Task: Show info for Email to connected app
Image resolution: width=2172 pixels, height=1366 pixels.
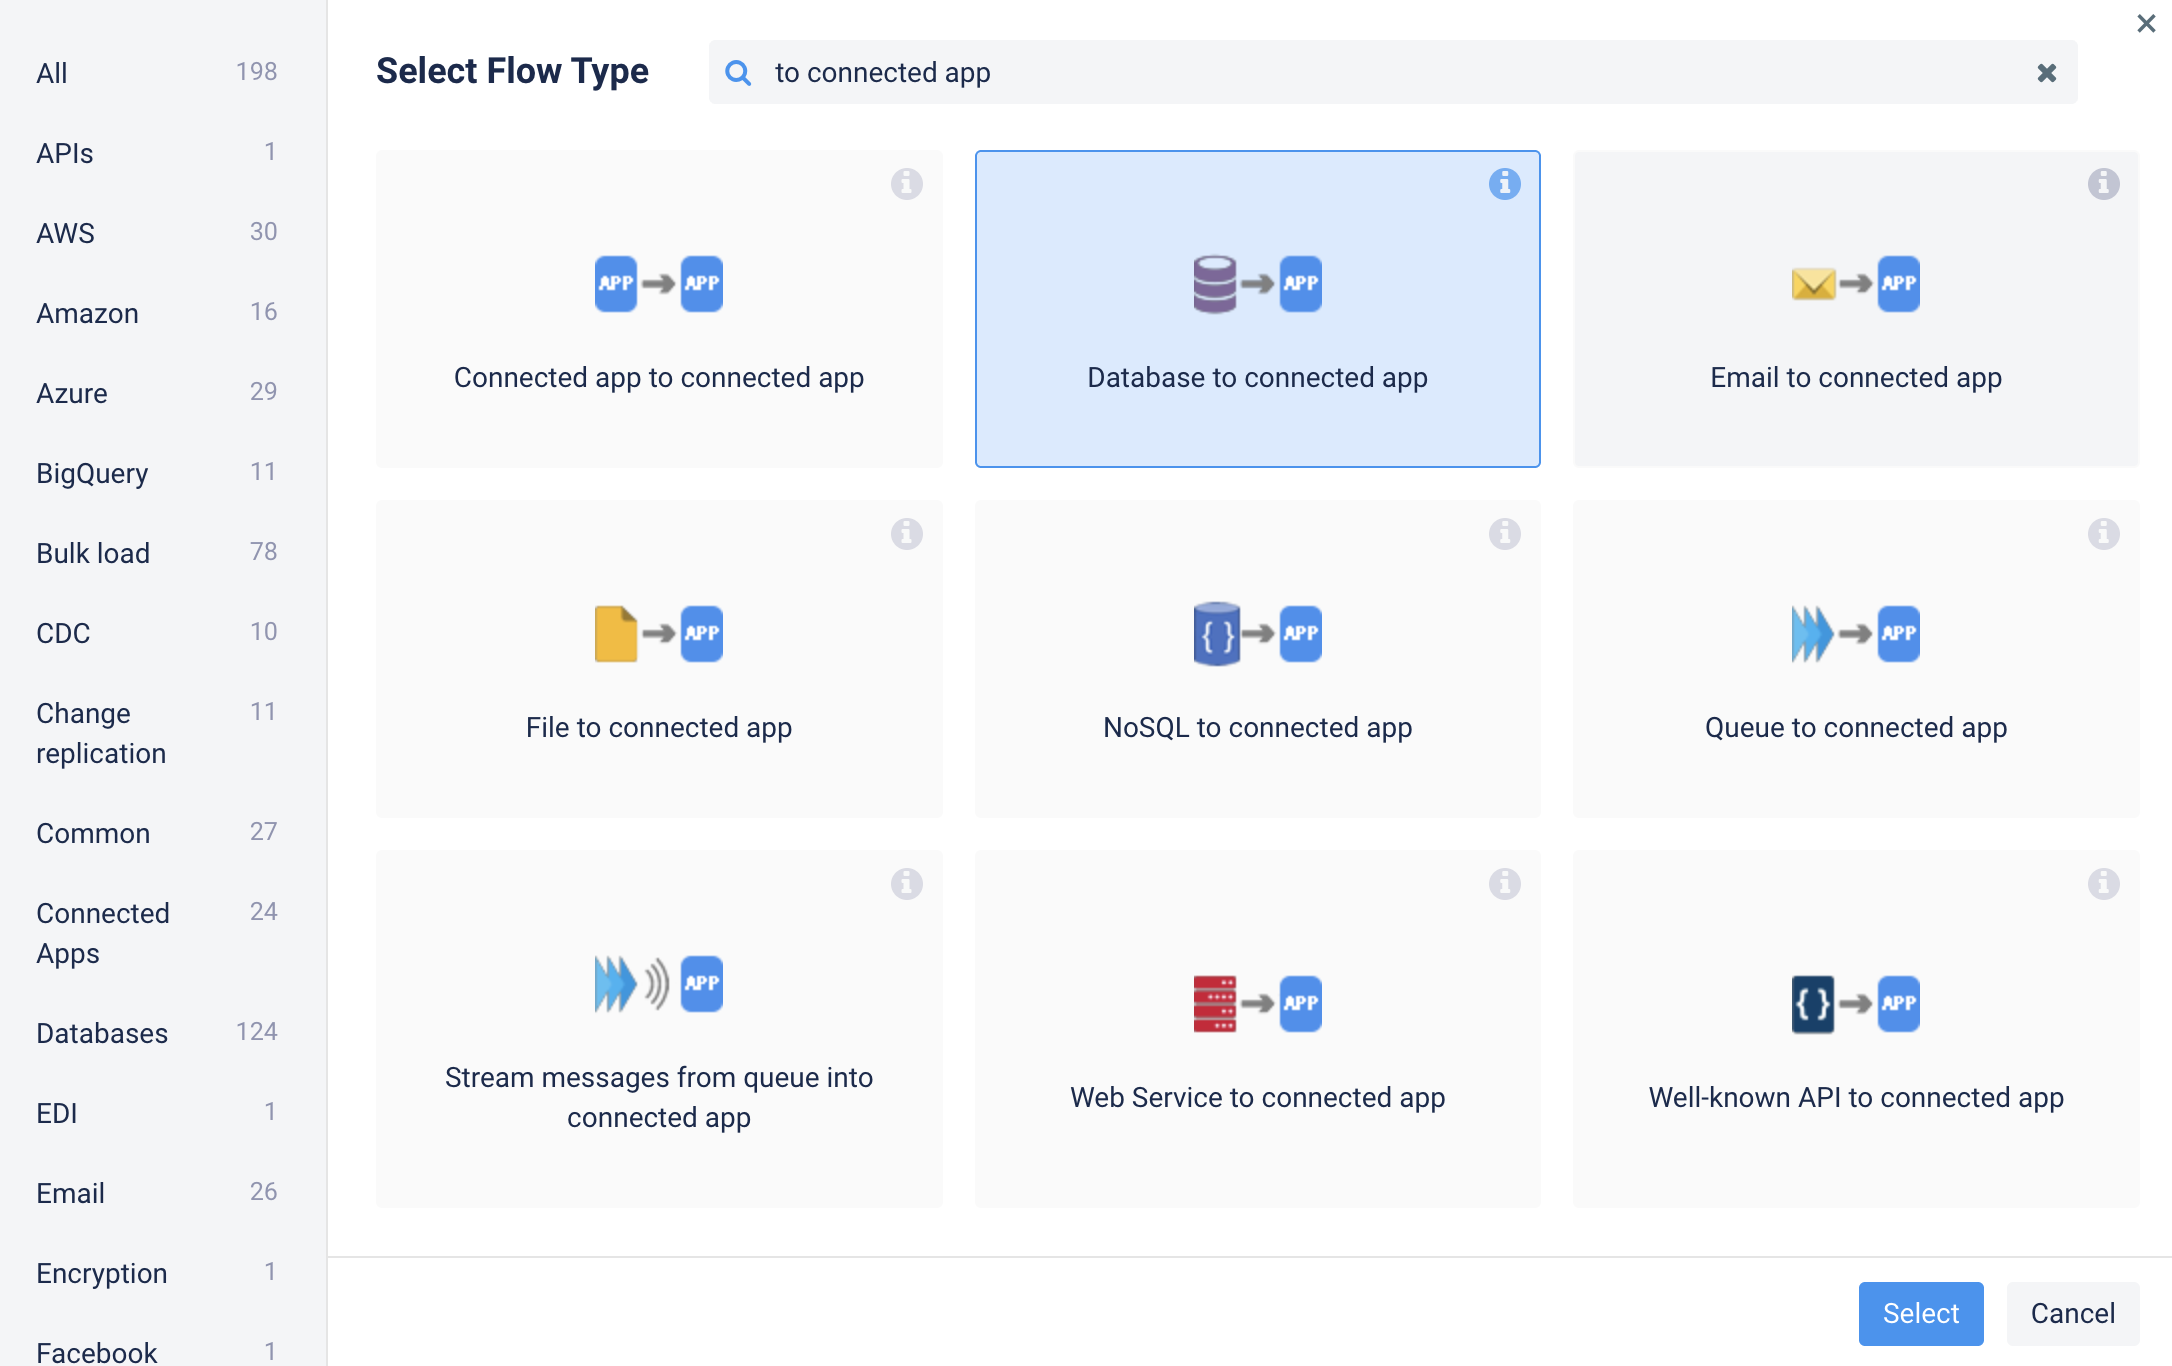Action: 2103,184
